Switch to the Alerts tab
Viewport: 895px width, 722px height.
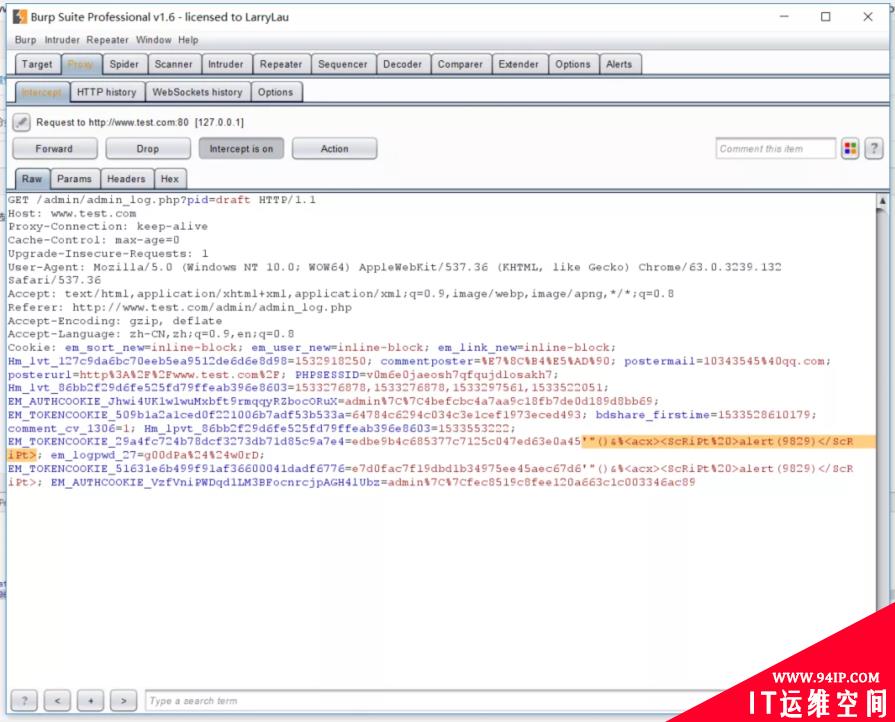(619, 64)
